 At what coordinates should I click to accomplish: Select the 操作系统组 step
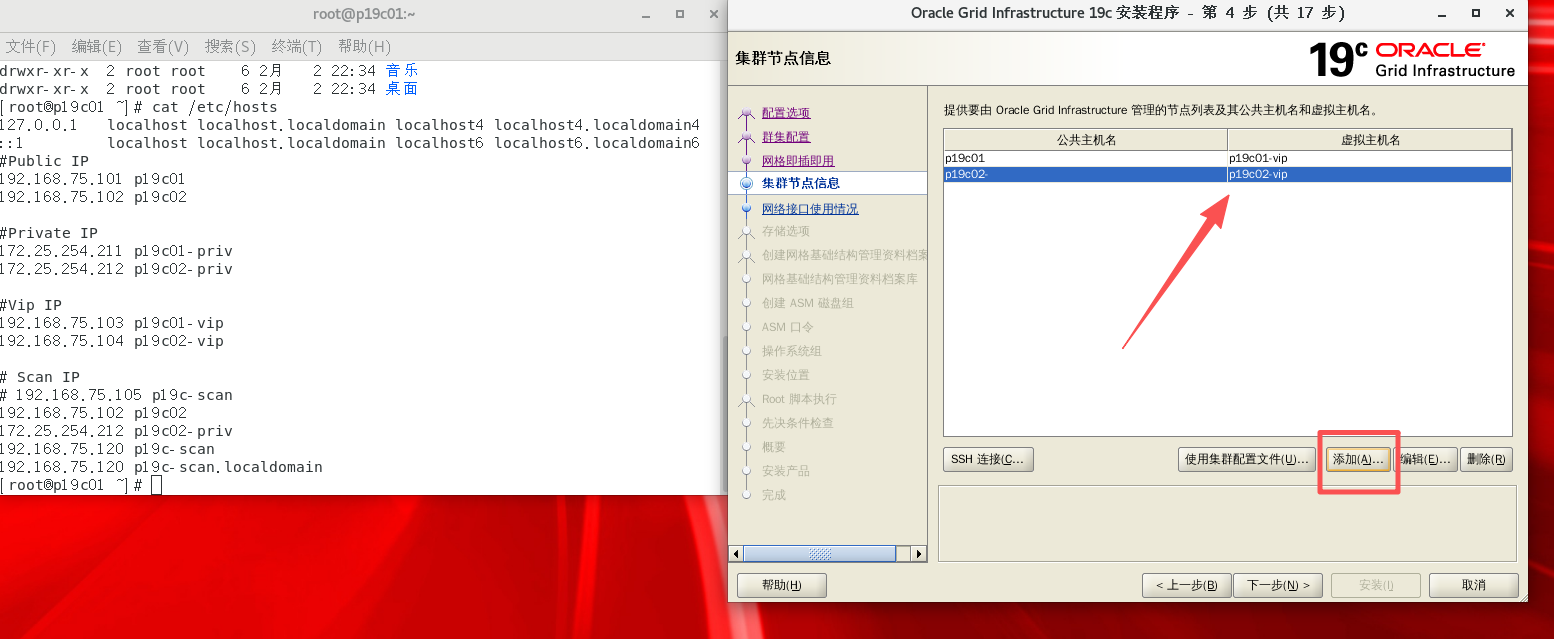[792, 351]
